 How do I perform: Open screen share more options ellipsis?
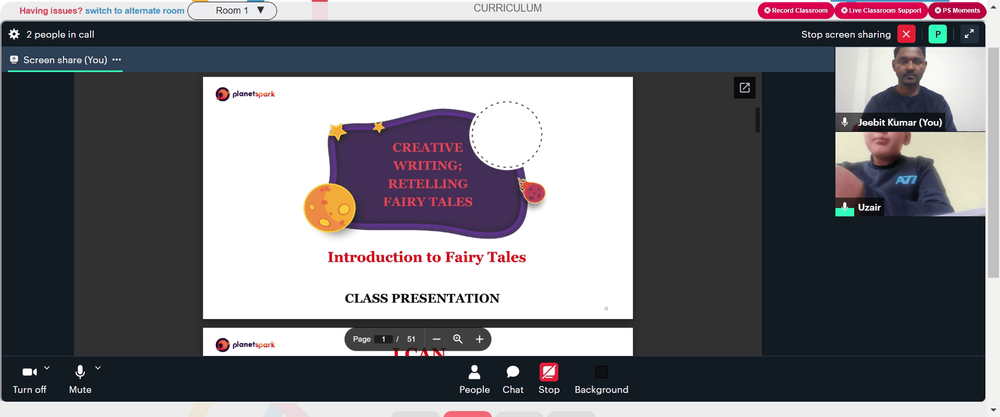(x=117, y=59)
